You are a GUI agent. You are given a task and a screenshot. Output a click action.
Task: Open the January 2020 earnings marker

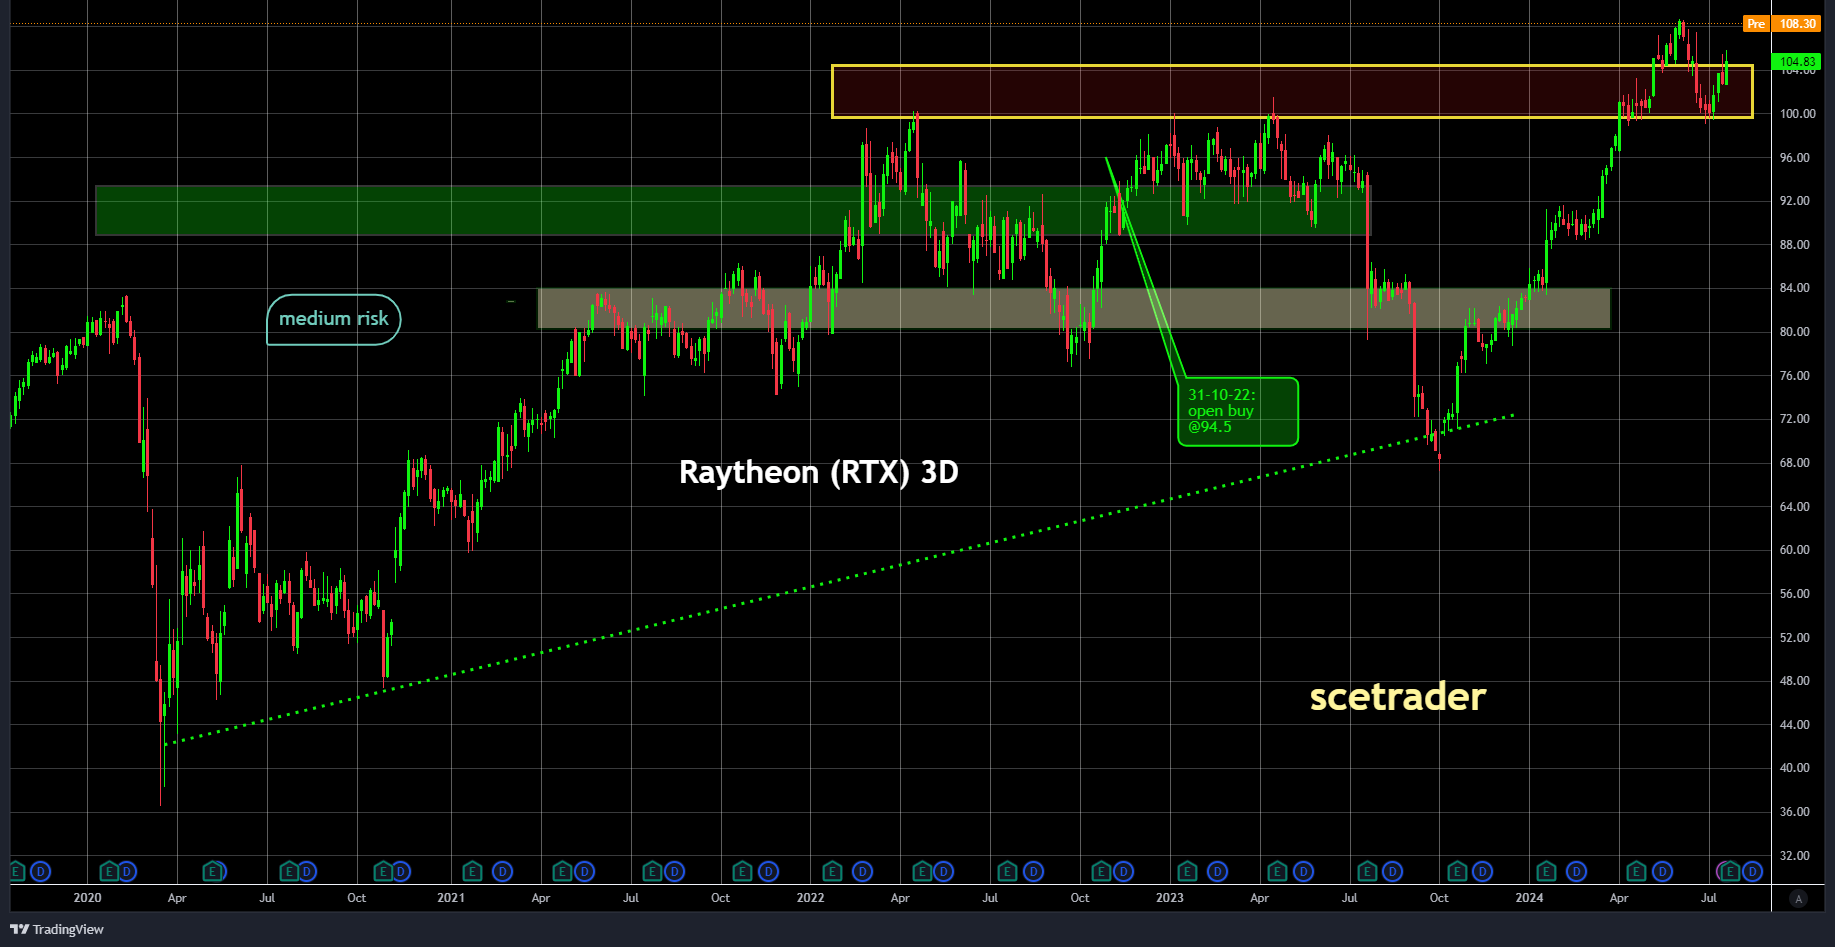click(x=110, y=872)
